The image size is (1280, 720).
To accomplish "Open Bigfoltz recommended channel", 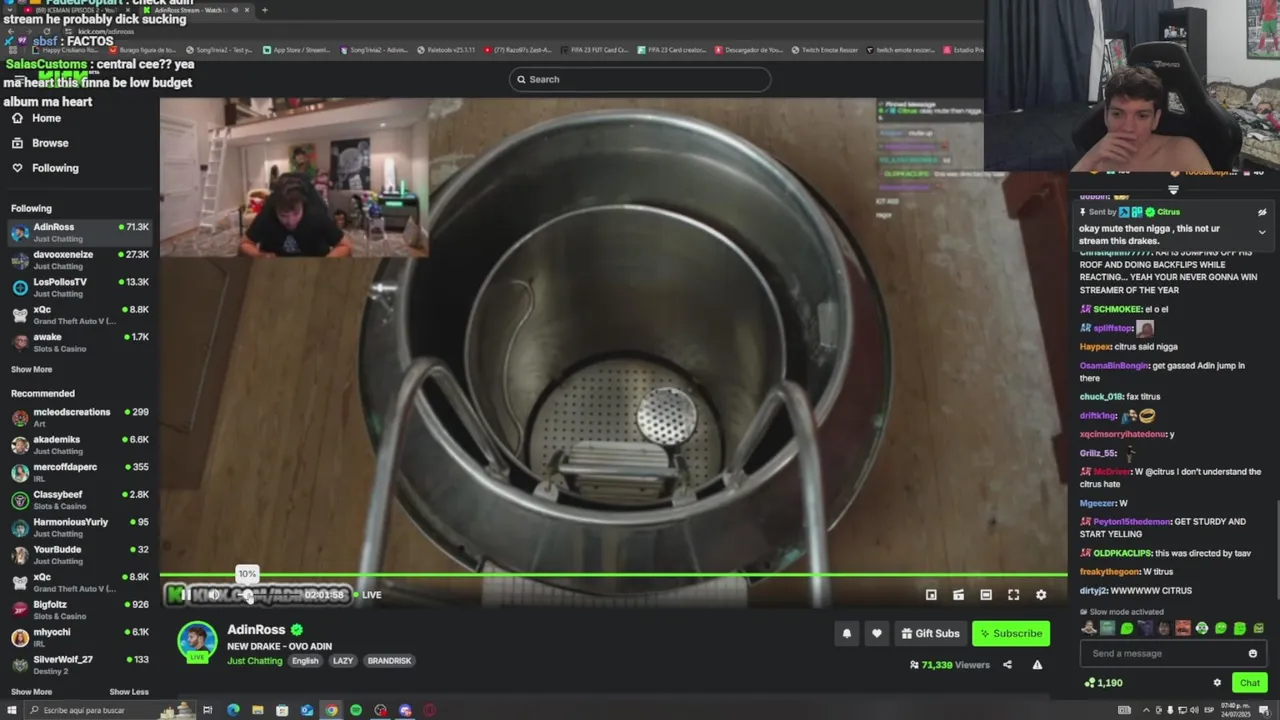I will coord(79,609).
